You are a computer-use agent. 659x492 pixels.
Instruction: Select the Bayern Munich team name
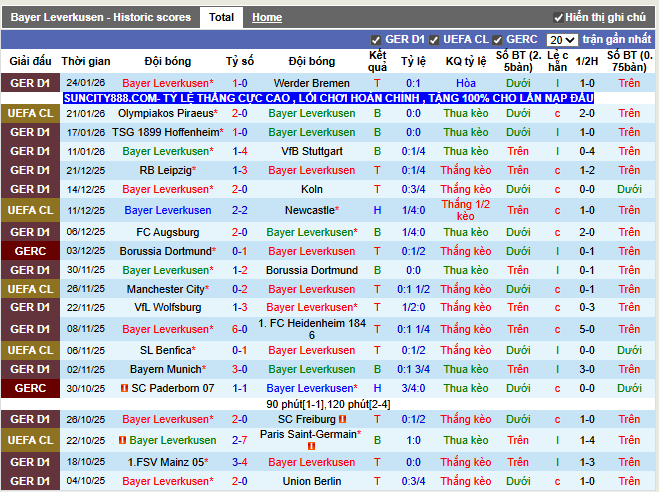point(166,369)
